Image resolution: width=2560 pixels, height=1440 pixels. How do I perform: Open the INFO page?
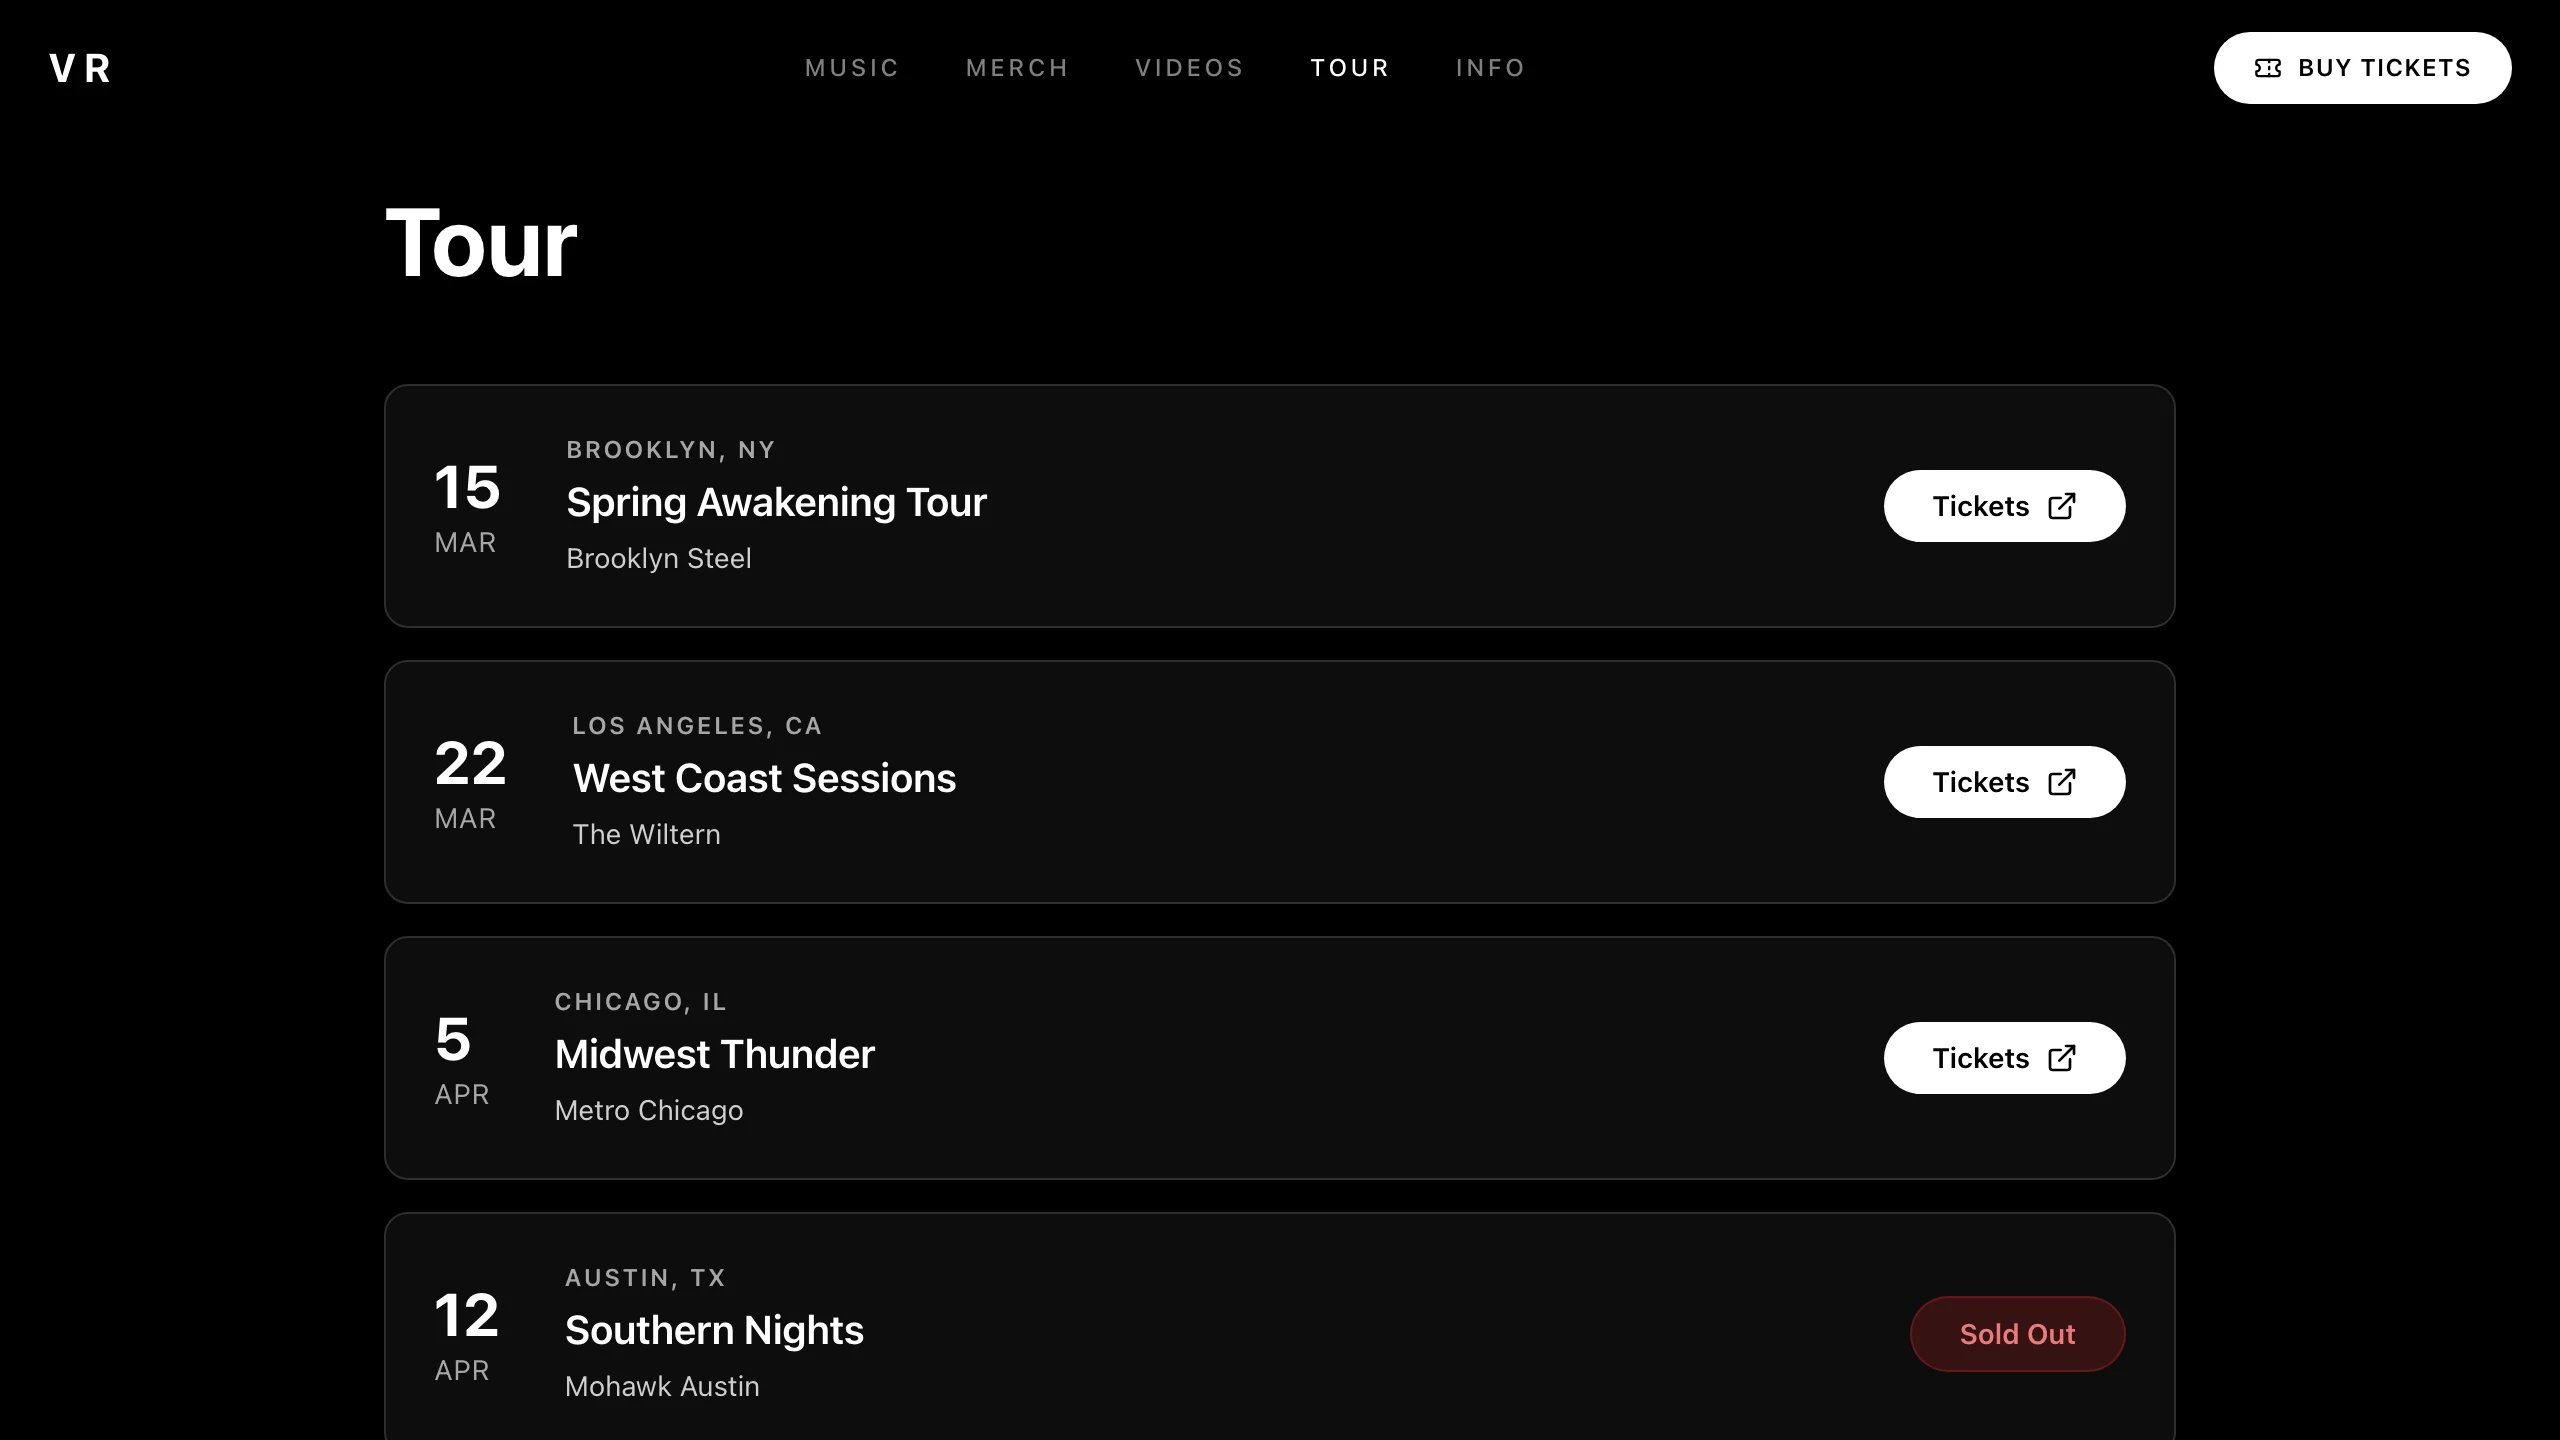click(x=1490, y=67)
